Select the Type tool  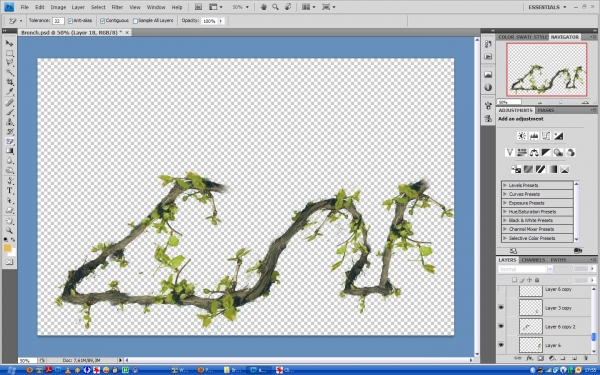click(x=10, y=191)
